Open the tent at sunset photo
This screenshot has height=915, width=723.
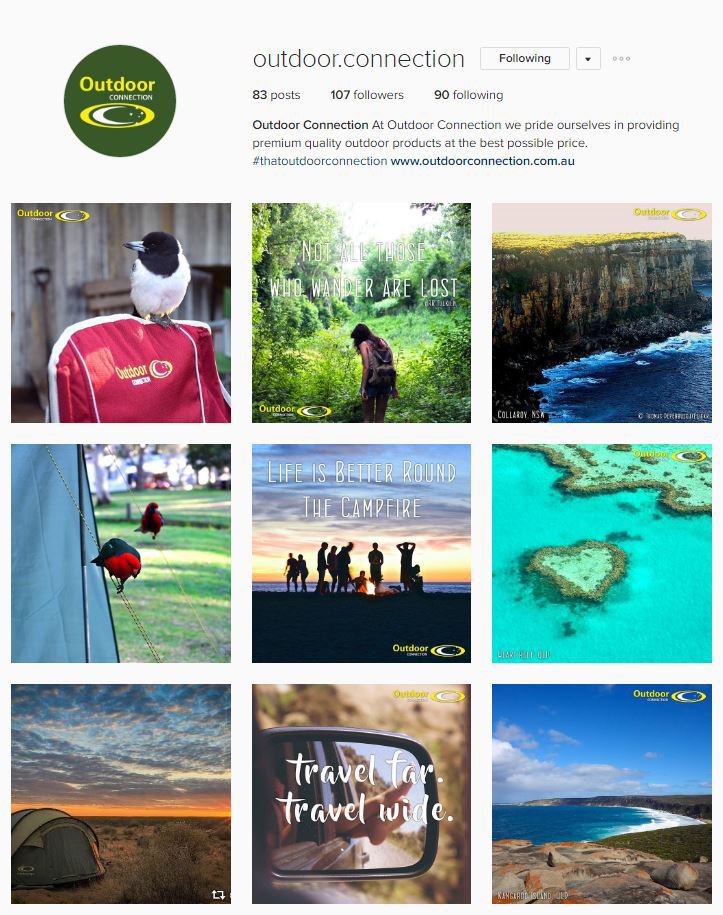[121, 794]
